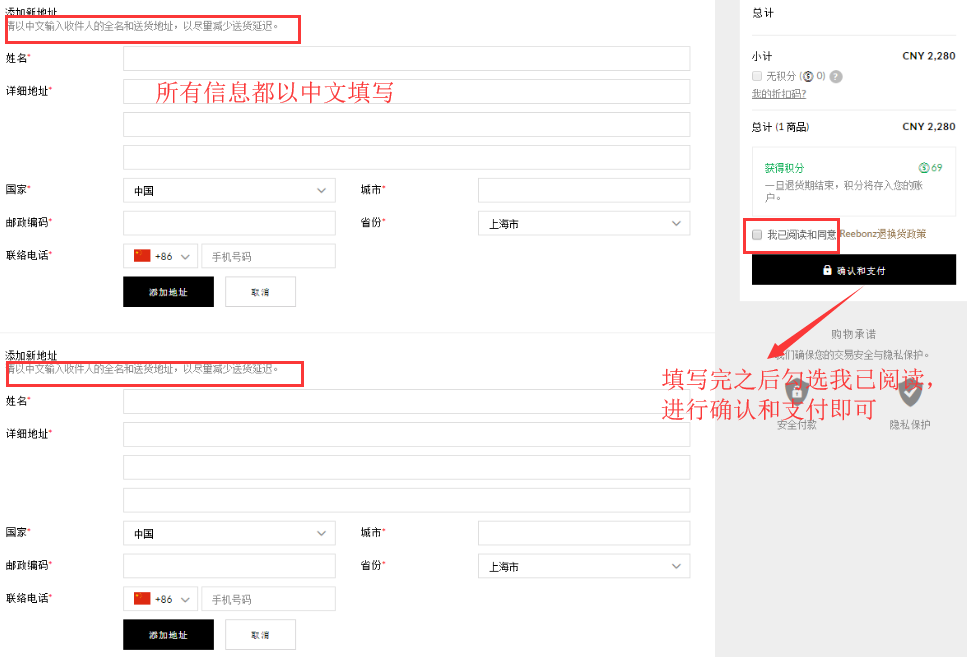Tick the 无积分 checkbox
The height and width of the screenshot is (657, 967).
tap(757, 76)
